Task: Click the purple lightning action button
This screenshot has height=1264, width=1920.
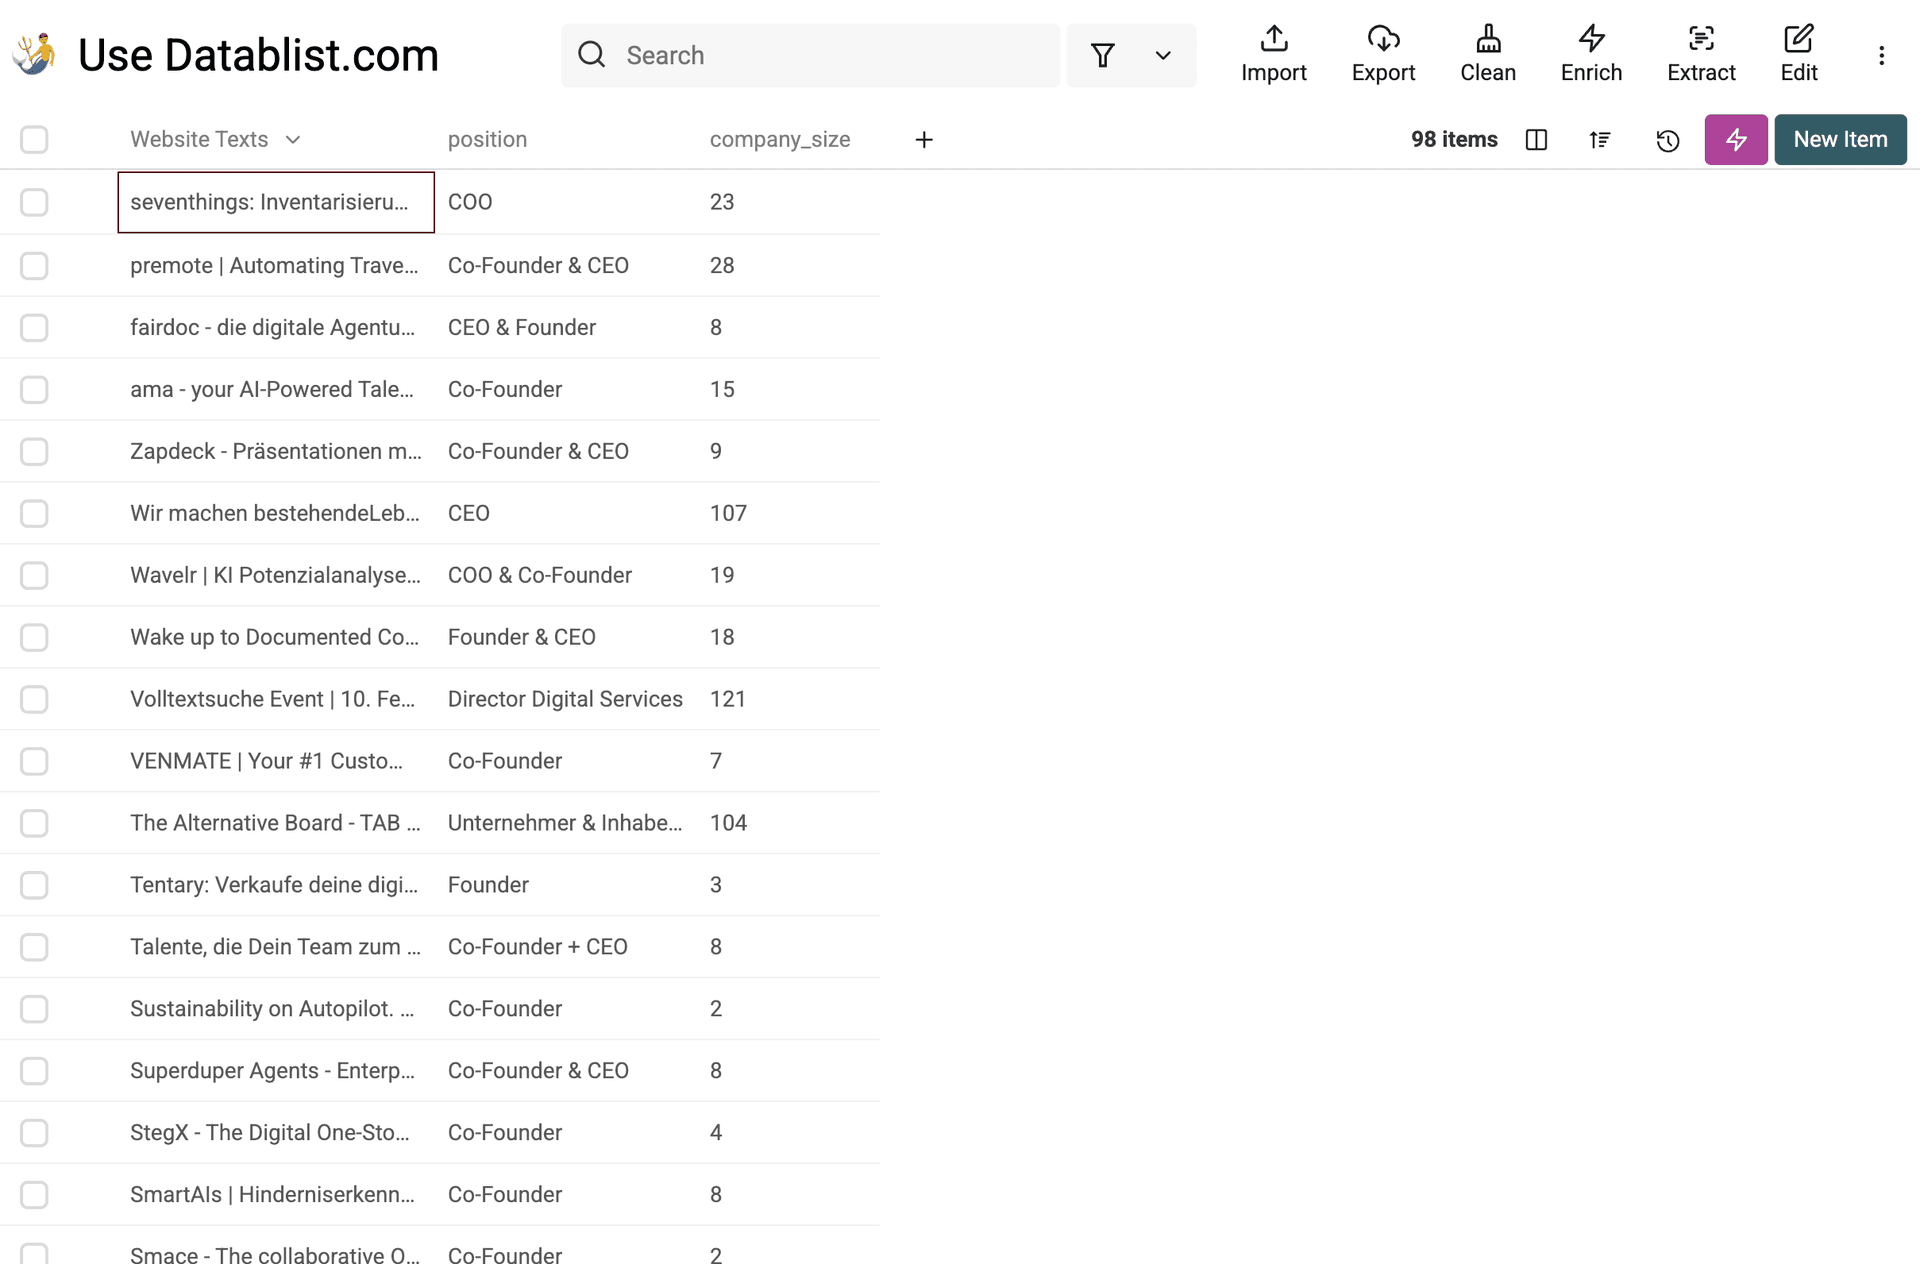Action: 1735,140
